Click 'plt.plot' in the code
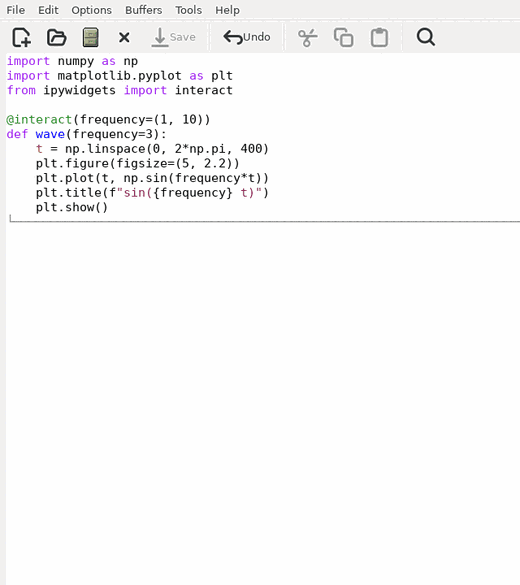Screen dimensions: 520x585 (65, 178)
